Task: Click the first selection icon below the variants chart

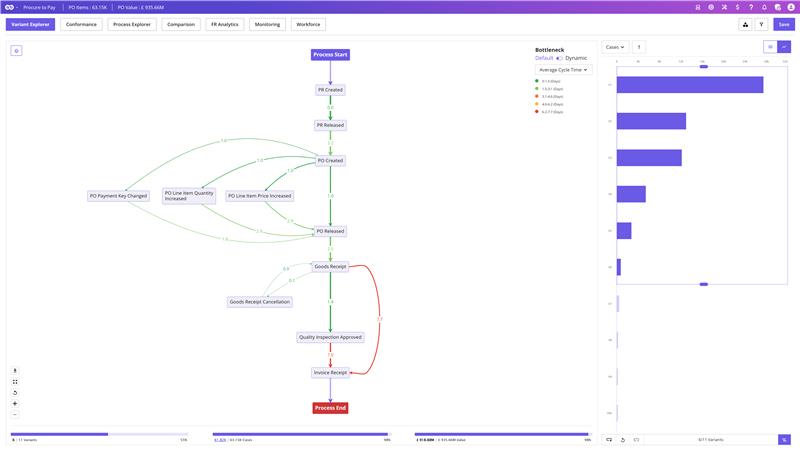Action: 609,439
